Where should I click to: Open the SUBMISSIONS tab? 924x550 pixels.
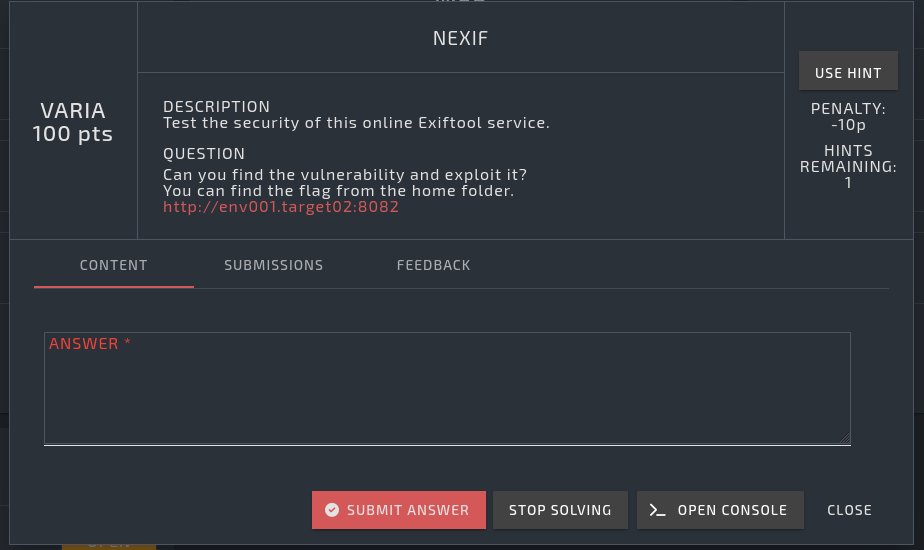(x=274, y=266)
